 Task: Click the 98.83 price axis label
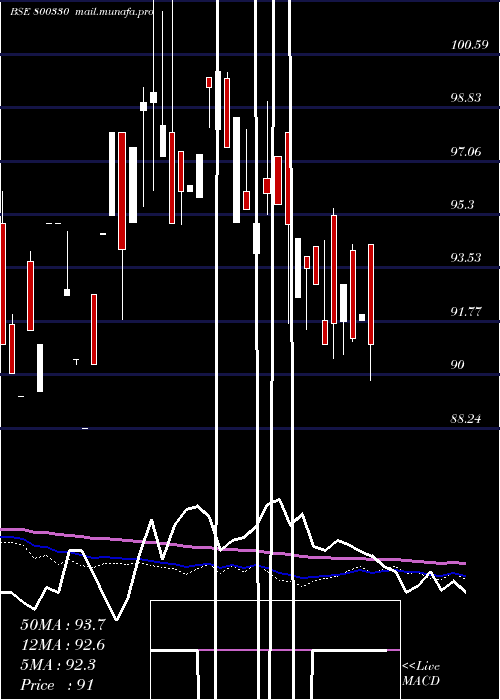[x=466, y=98]
